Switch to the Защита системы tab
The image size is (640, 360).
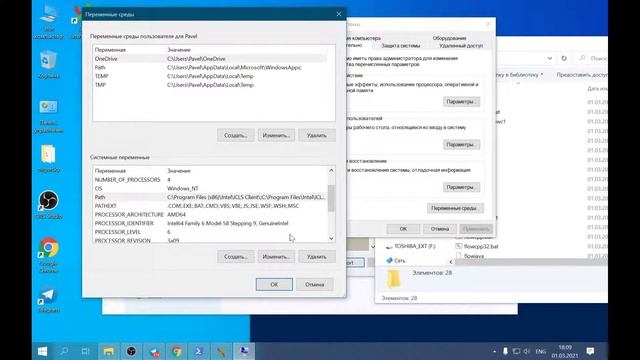click(x=400, y=46)
